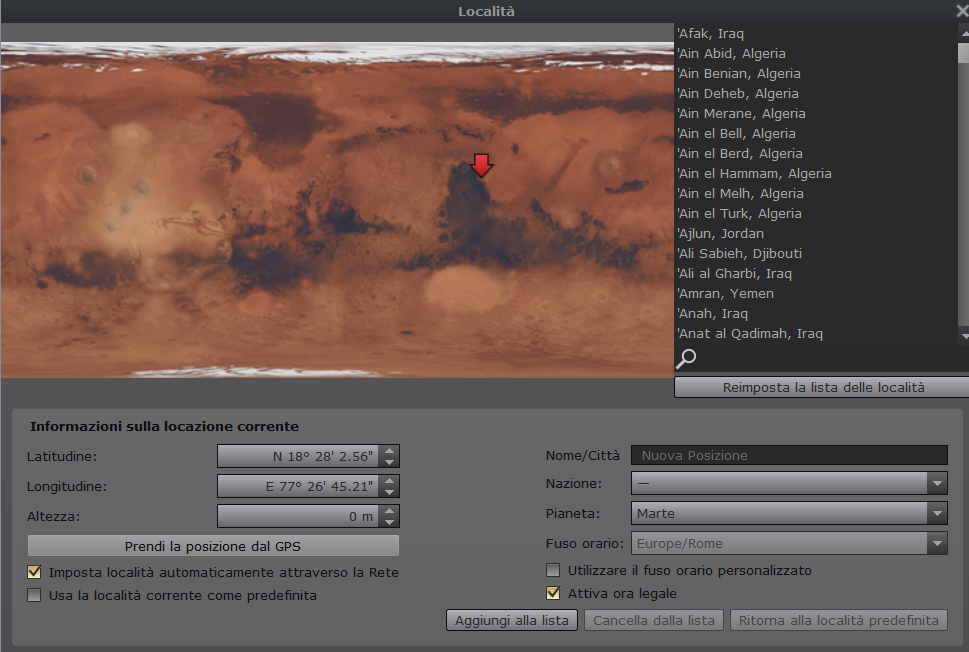This screenshot has width=969, height=652.
Task: Click the location list scrollbar thumb
Action: click(963, 52)
